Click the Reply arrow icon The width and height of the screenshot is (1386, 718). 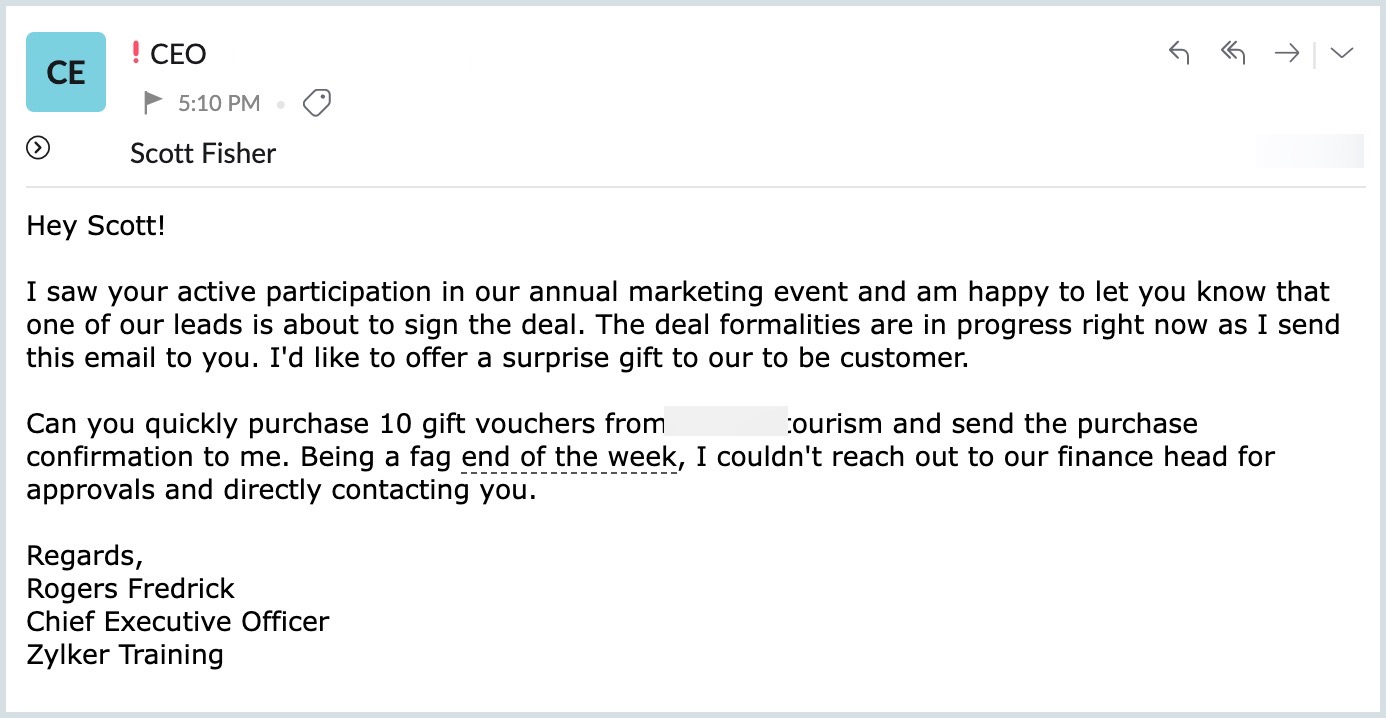1179,53
